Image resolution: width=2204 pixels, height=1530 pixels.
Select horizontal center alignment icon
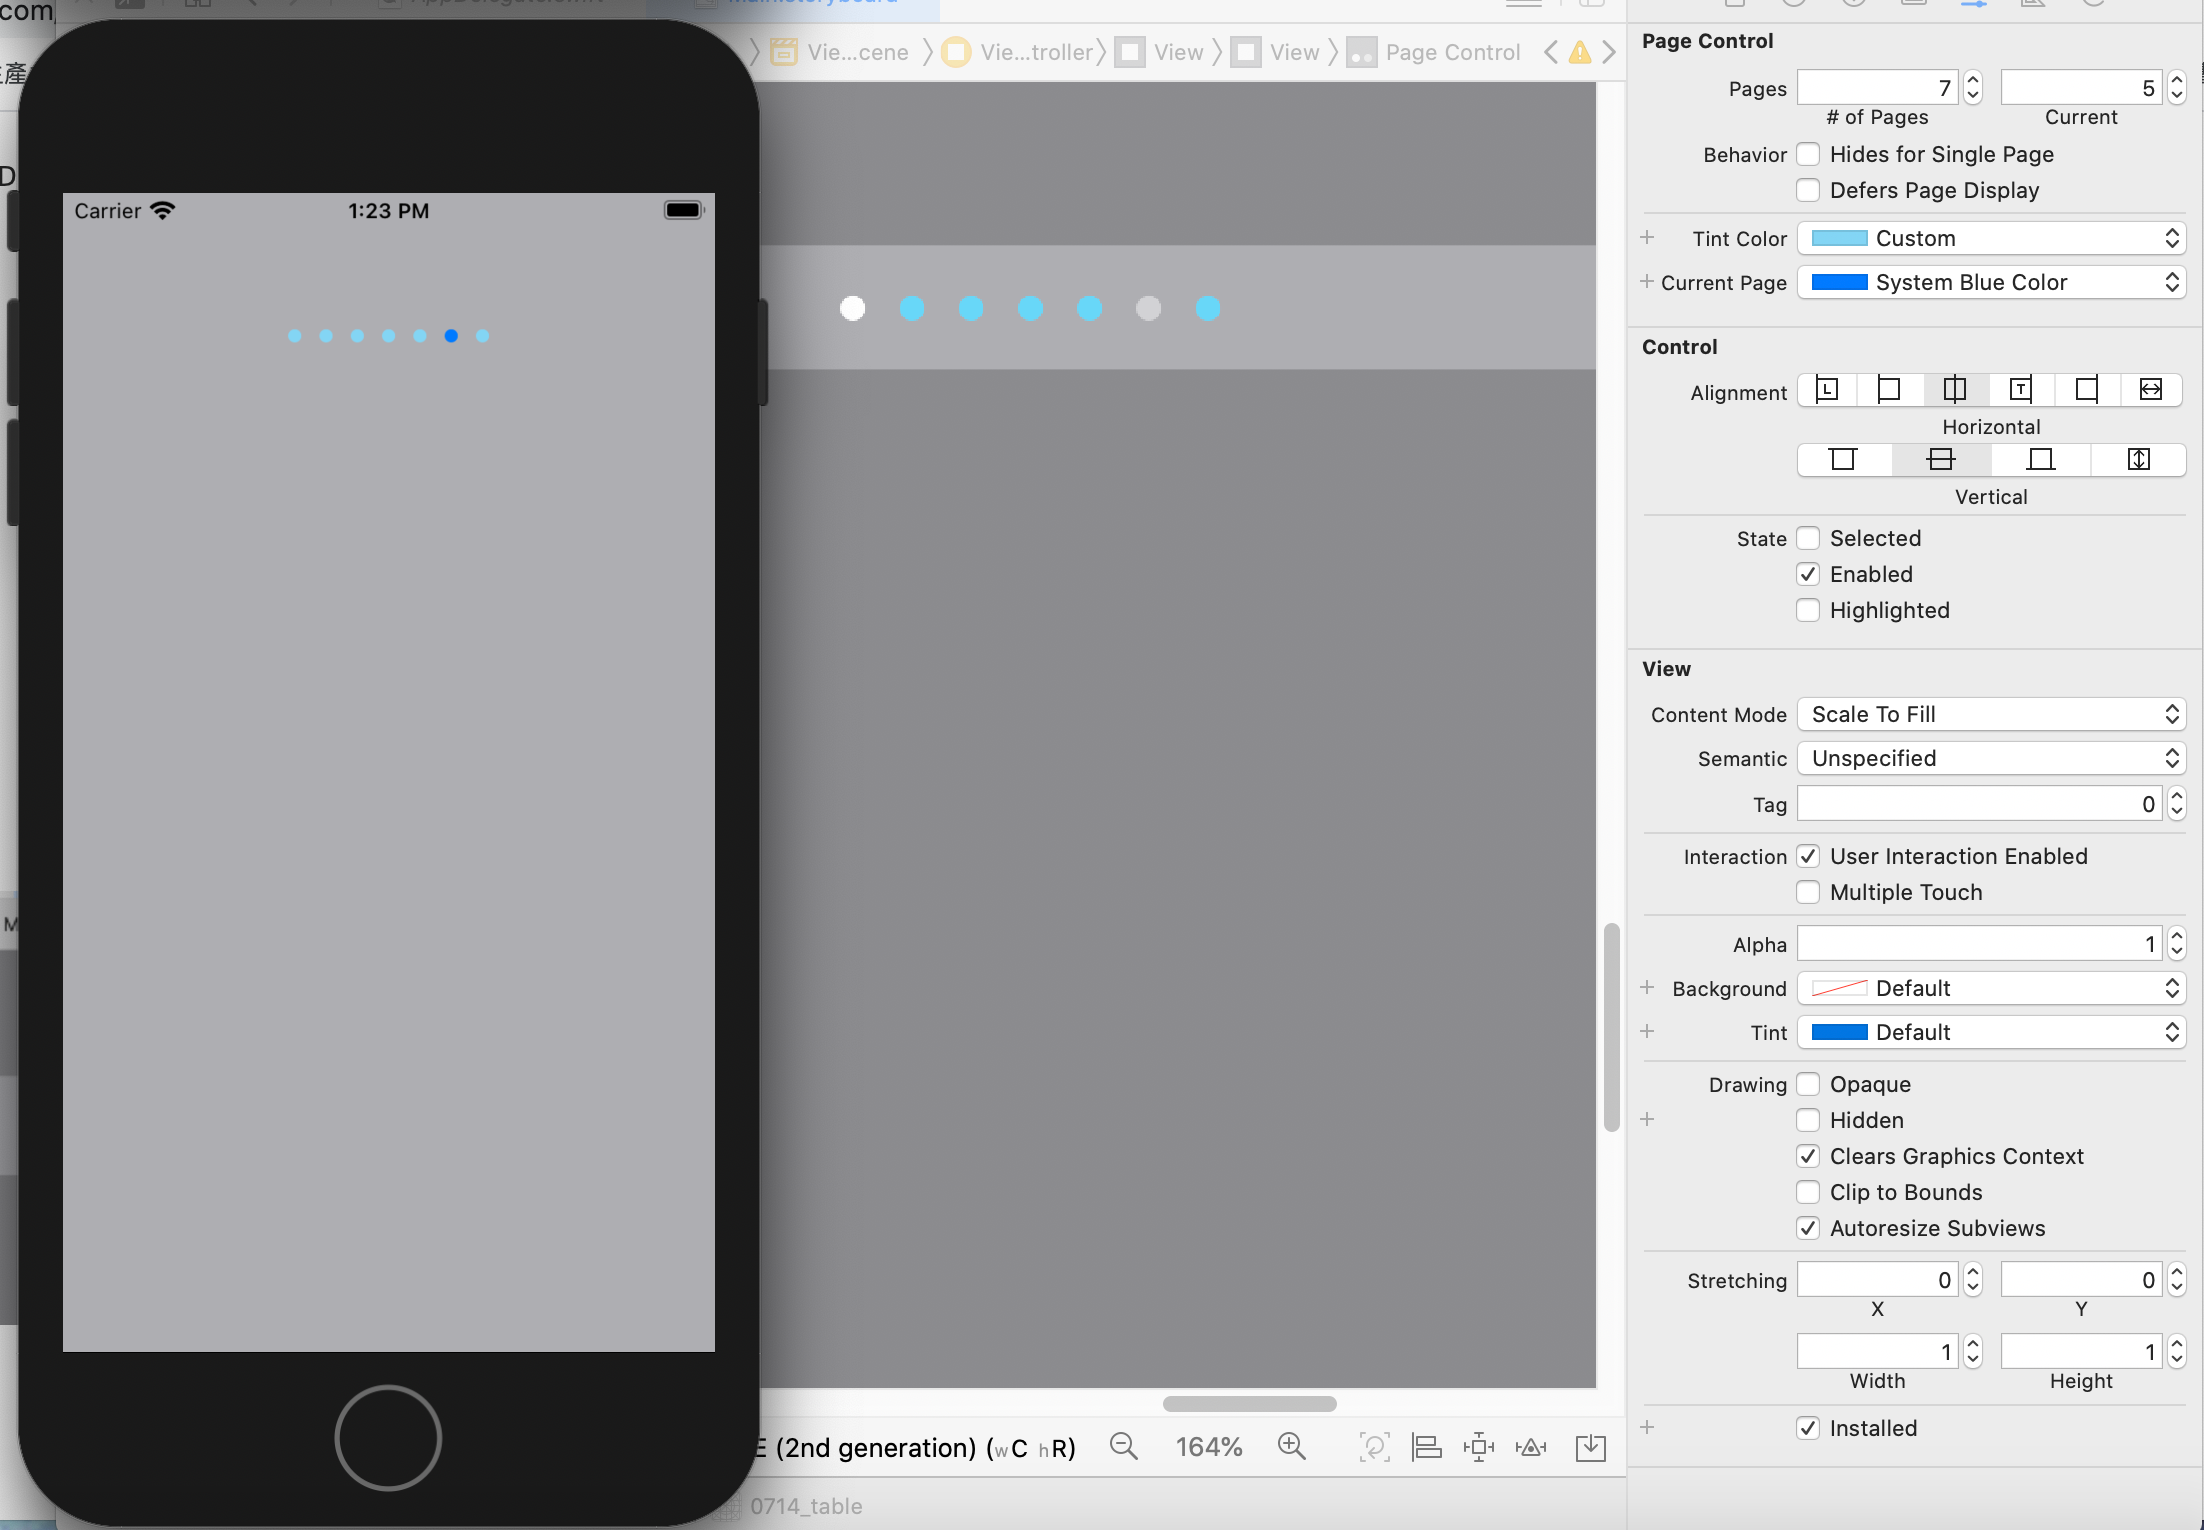[1954, 389]
